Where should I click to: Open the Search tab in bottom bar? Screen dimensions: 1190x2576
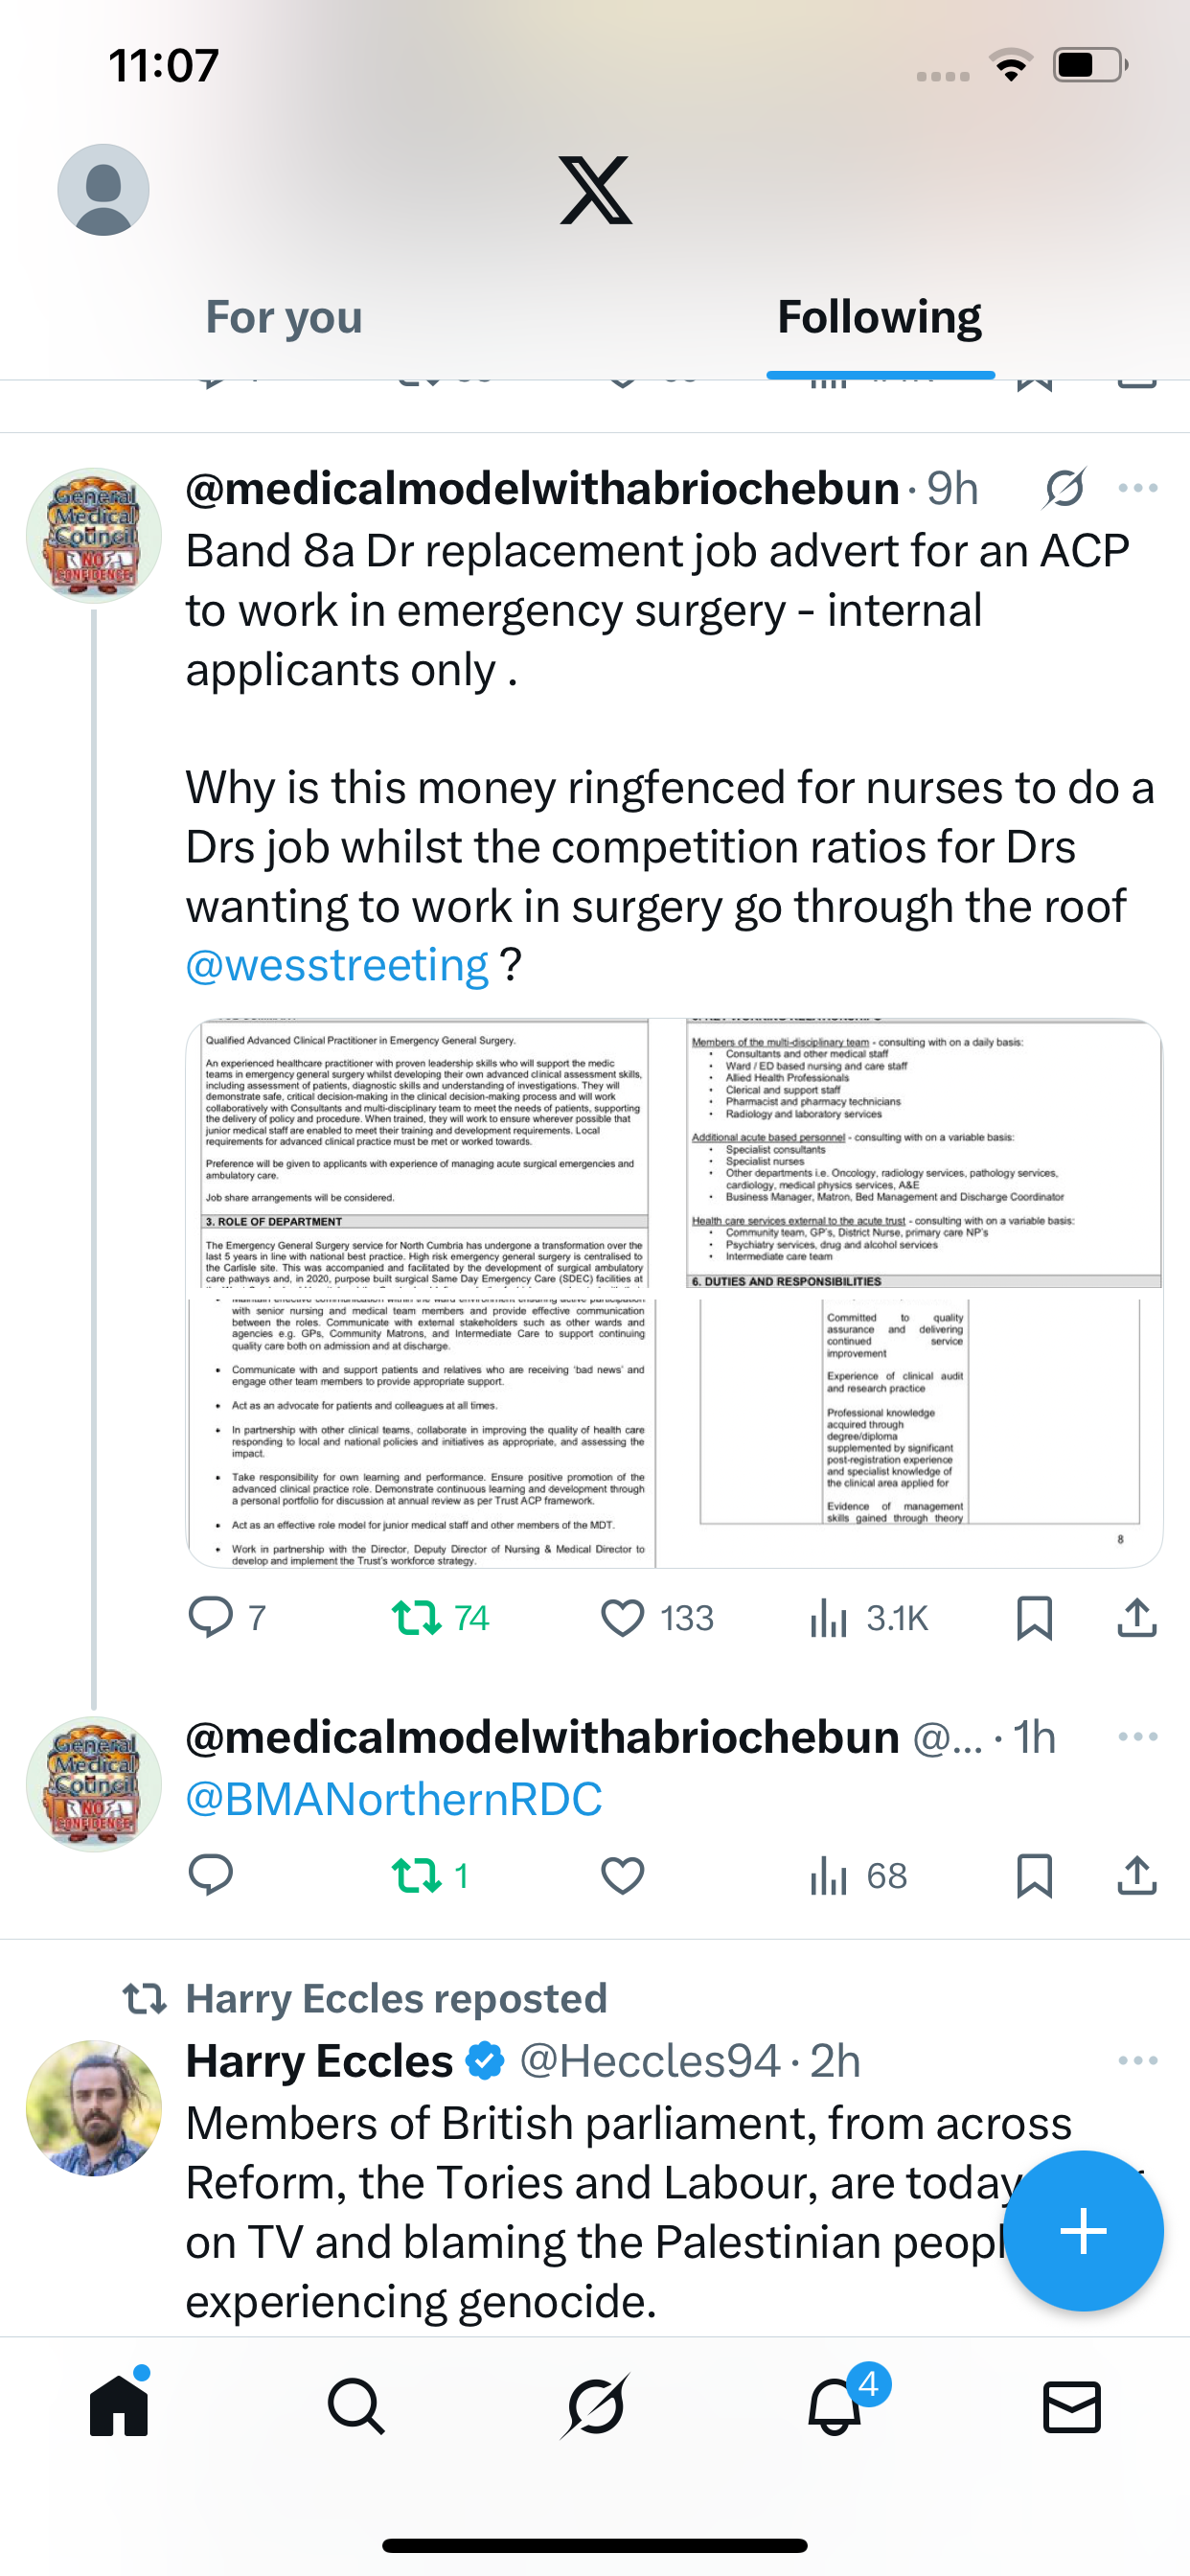click(x=356, y=2406)
